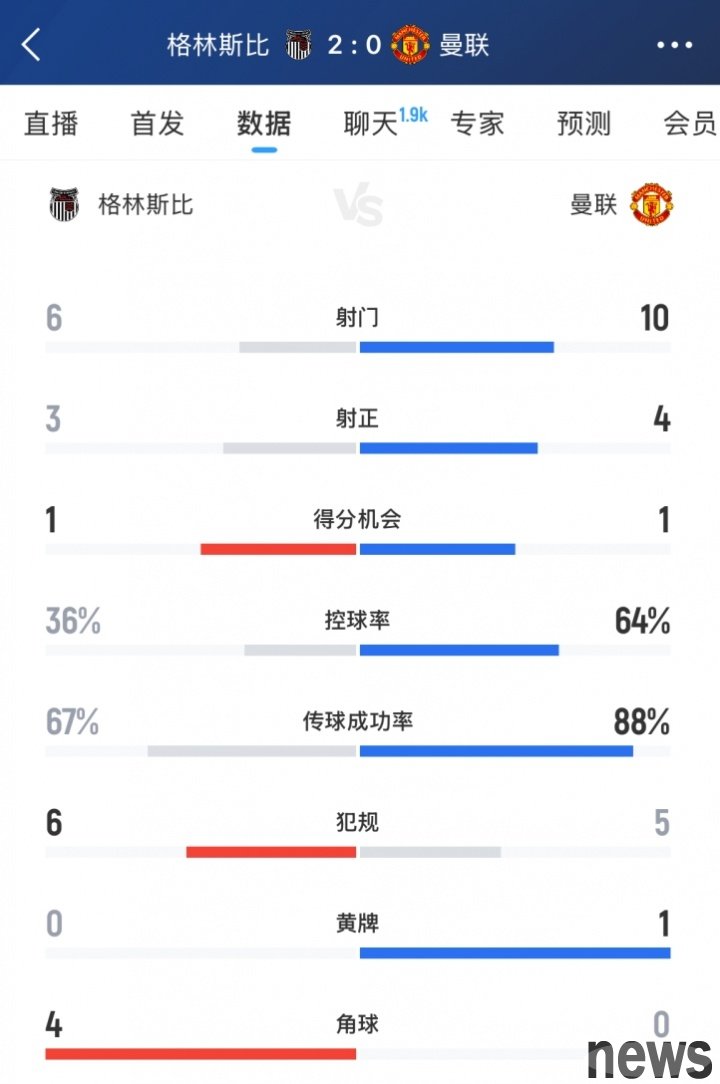Tap Grimsby team badge beside 格林斯比 label
Viewport: 720px width, 1084px height.
(x=64, y=205)
